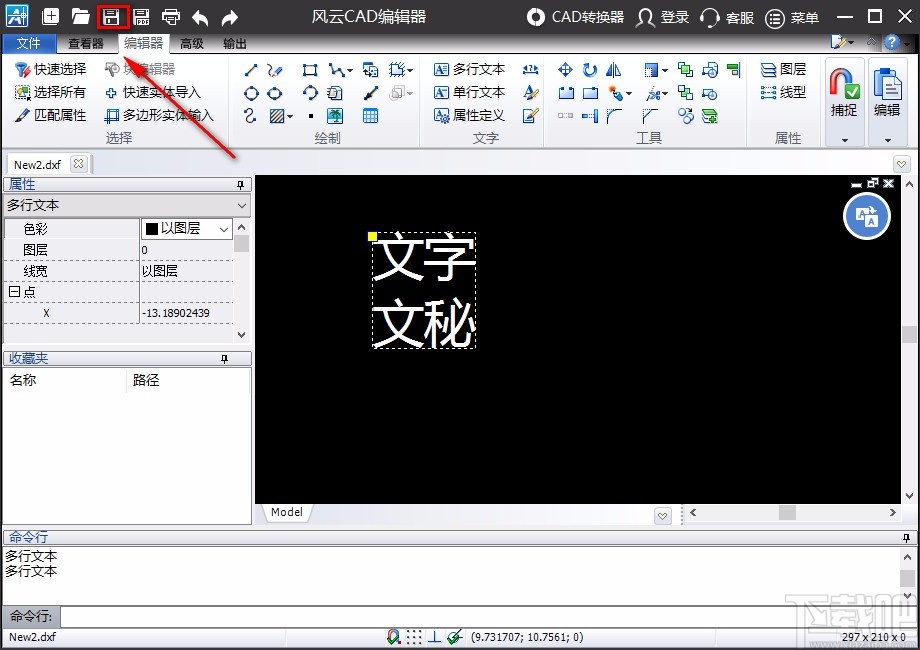The width and height of the screenshot is (920, 650).
Task: Select the Spline curve tool
Action: [x=250, y=116]
